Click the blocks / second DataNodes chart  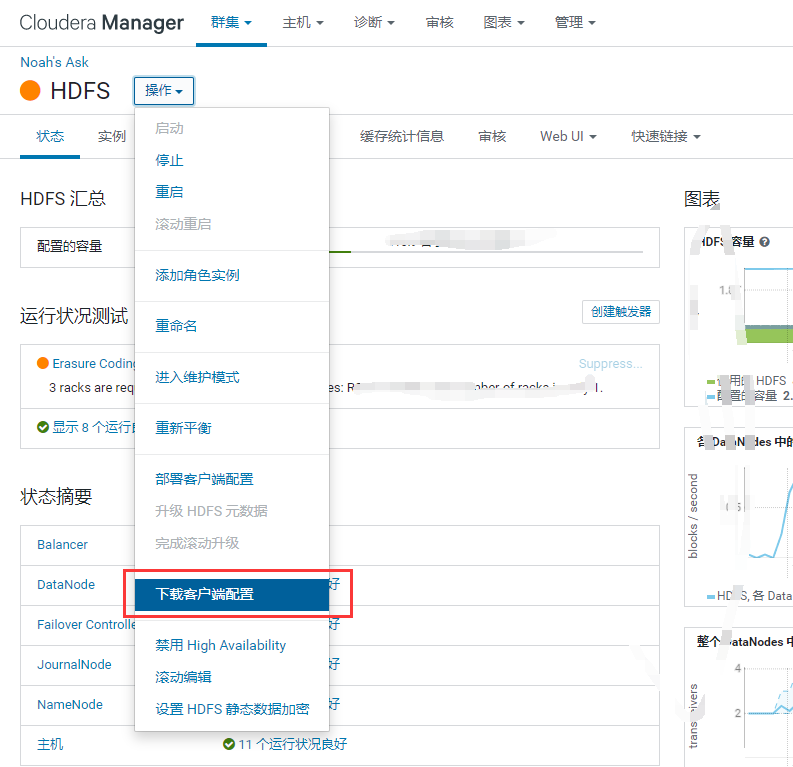739,517
